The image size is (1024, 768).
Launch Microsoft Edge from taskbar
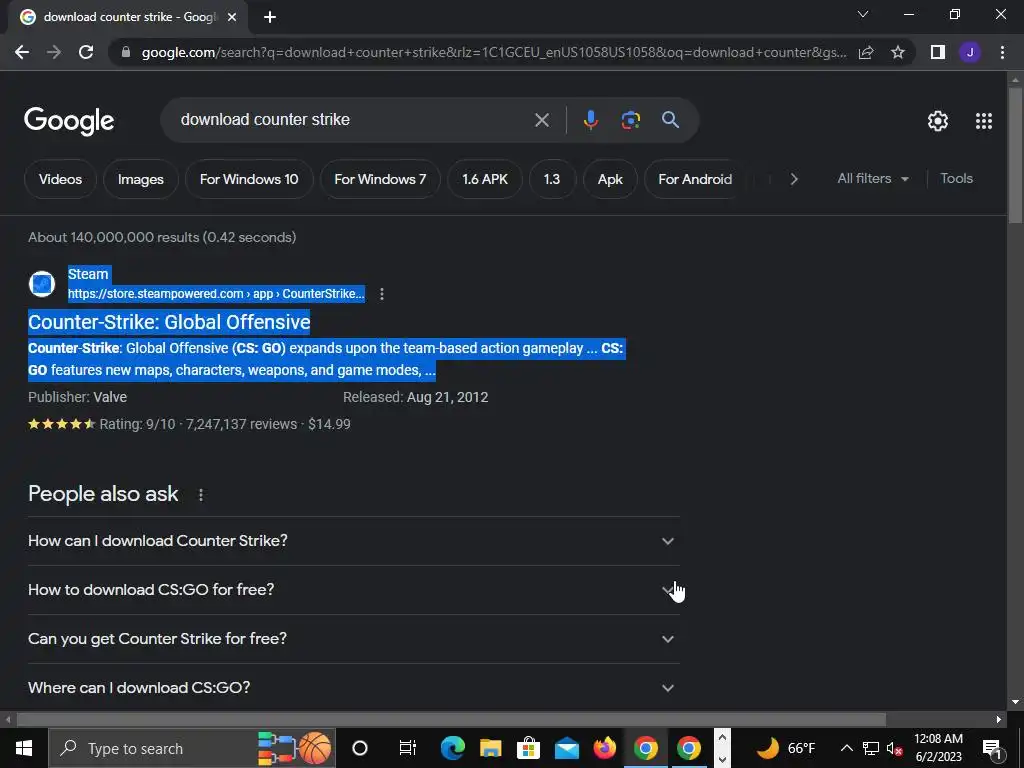453,748
